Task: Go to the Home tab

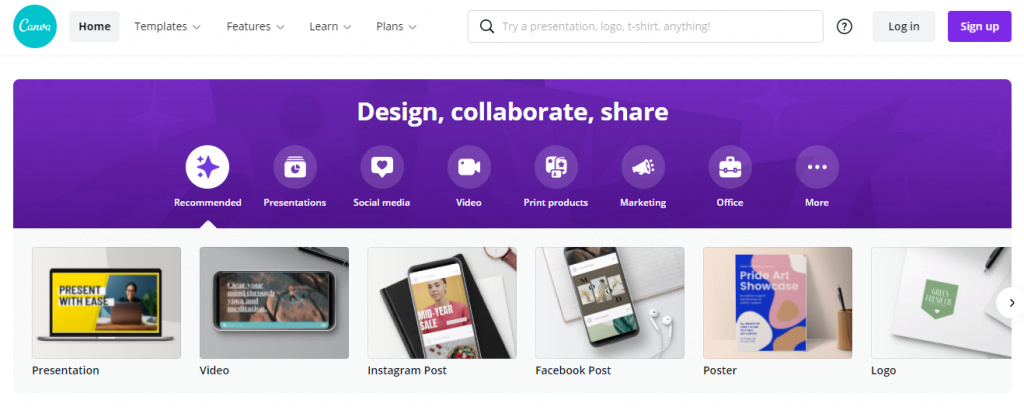Action: pos(95,27)
